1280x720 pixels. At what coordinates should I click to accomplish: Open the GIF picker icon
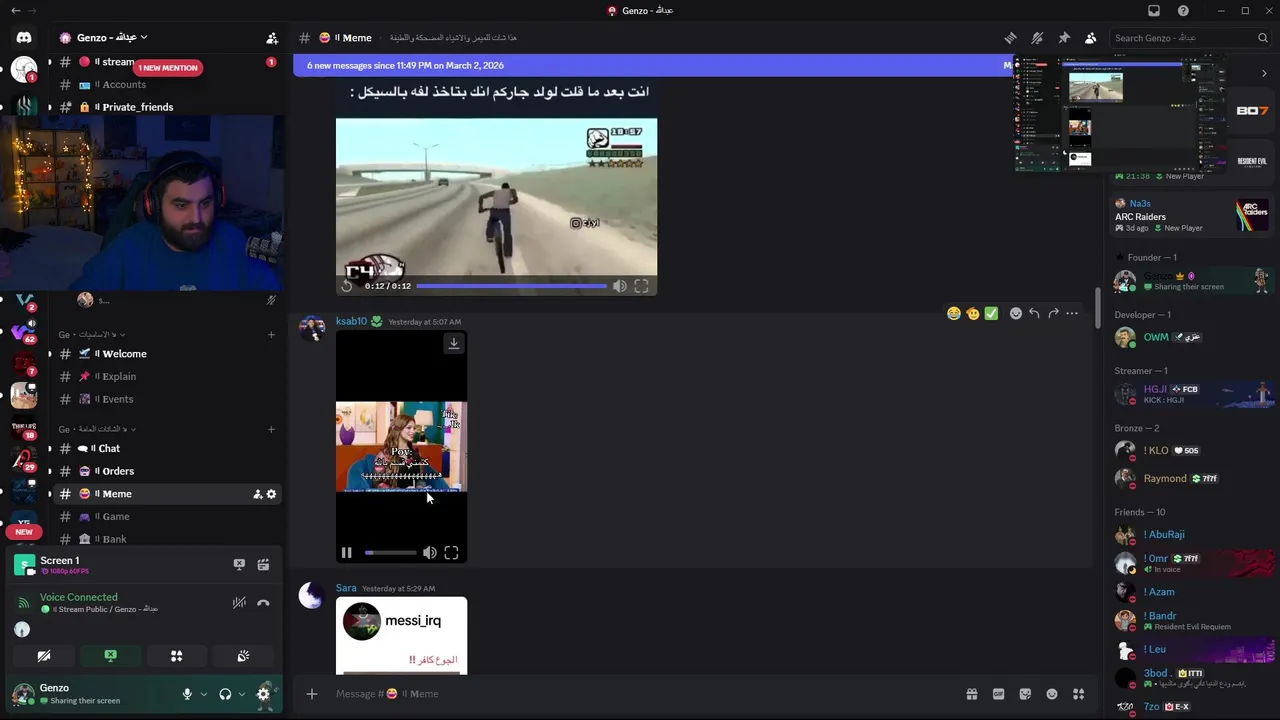tap(998, 694)
